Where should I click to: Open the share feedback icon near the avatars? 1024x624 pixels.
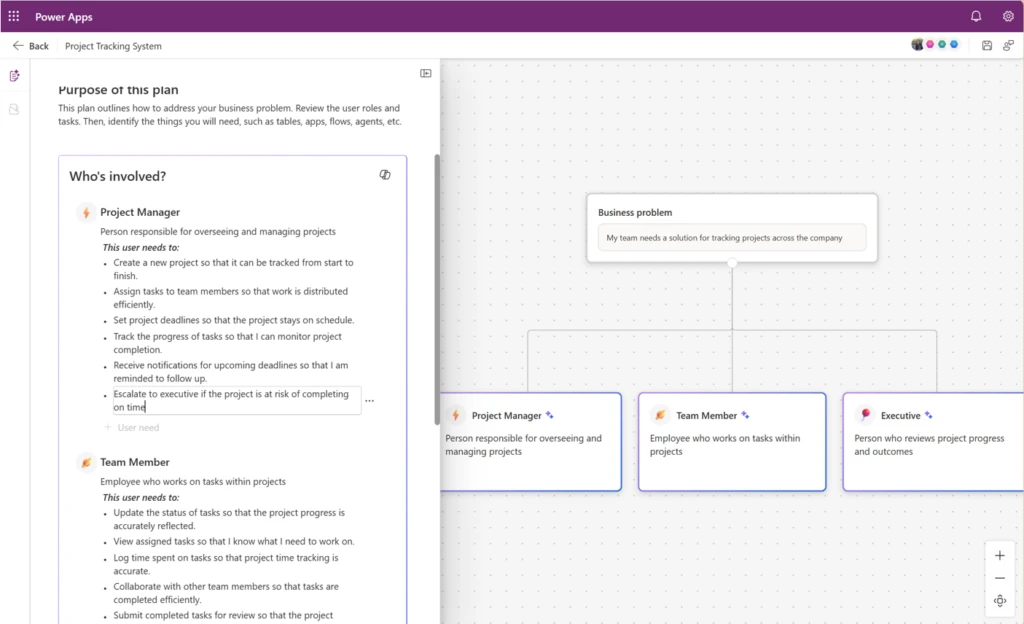tap(1010, 45)
